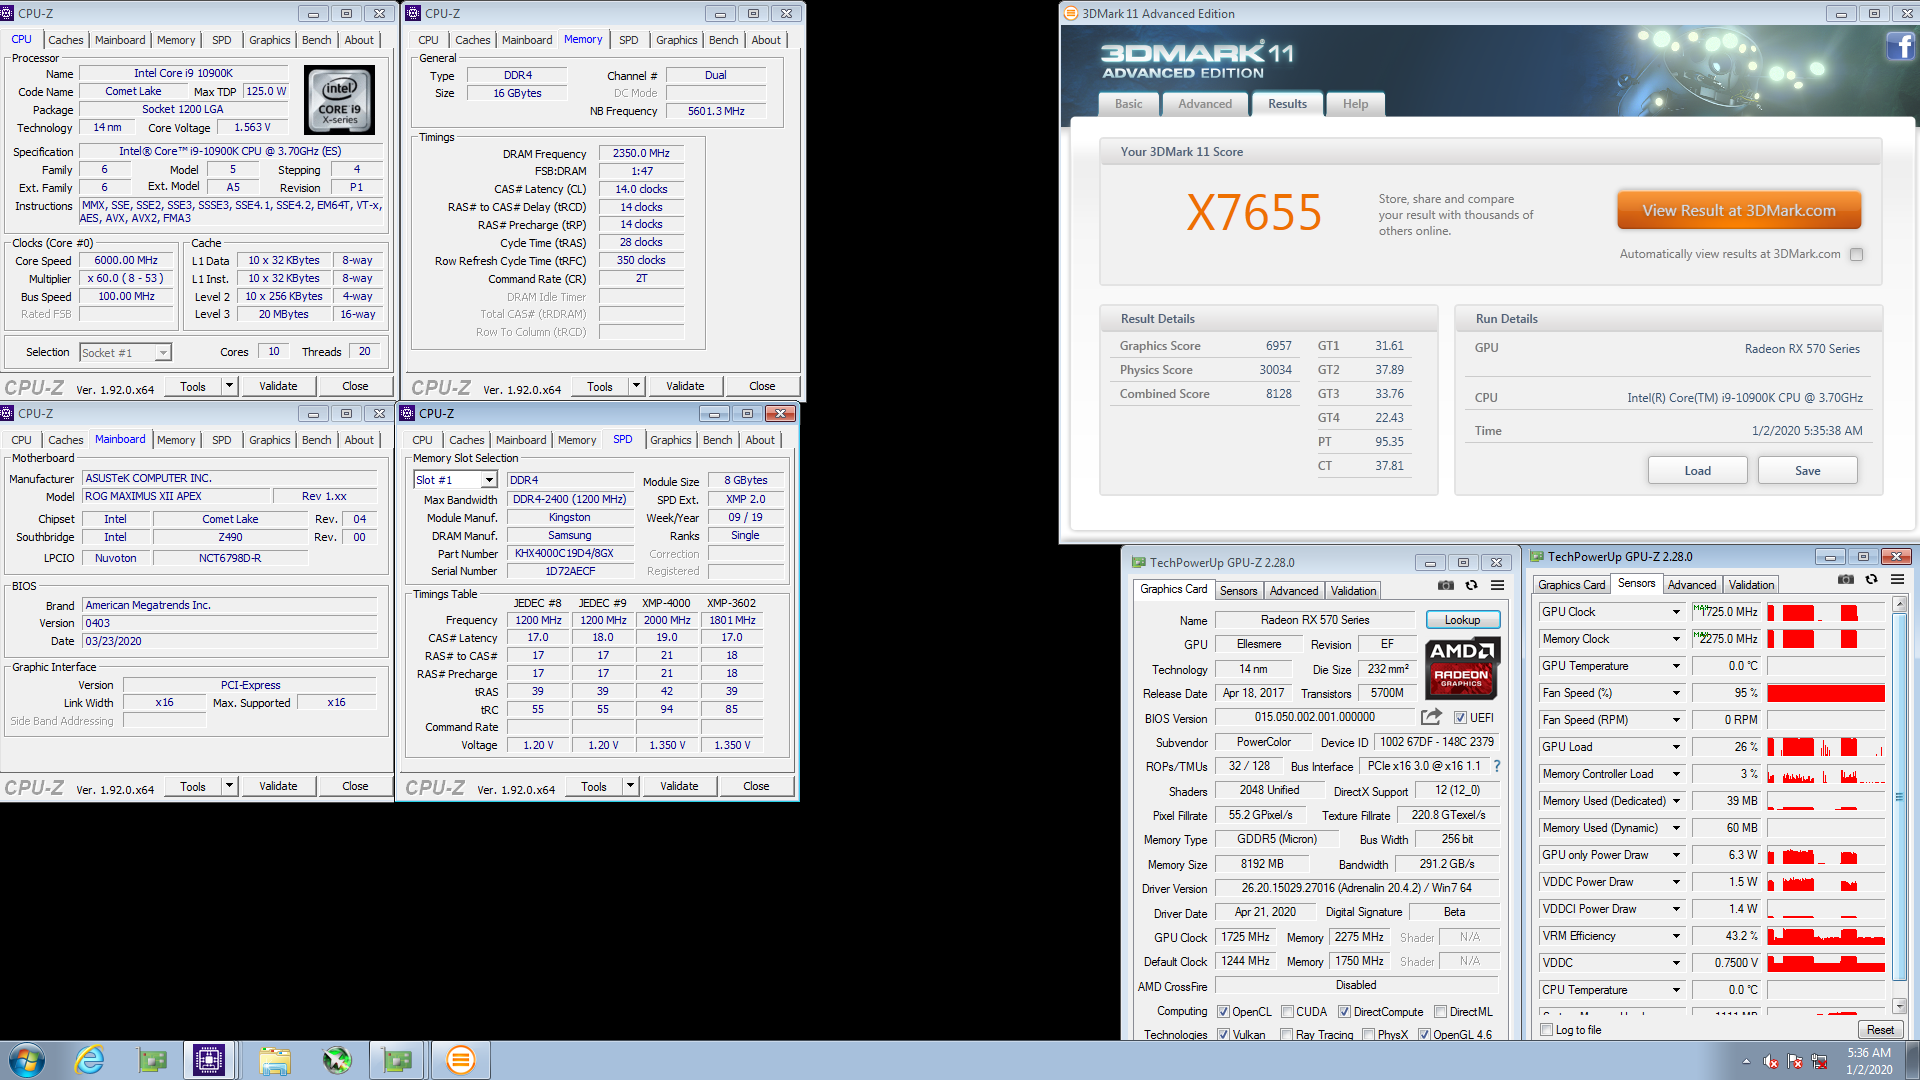Viewport: 1920px width, 1080px height.
Task: Click the AMD Radeon Graphics logo
Action: (x=1461, y=667)
